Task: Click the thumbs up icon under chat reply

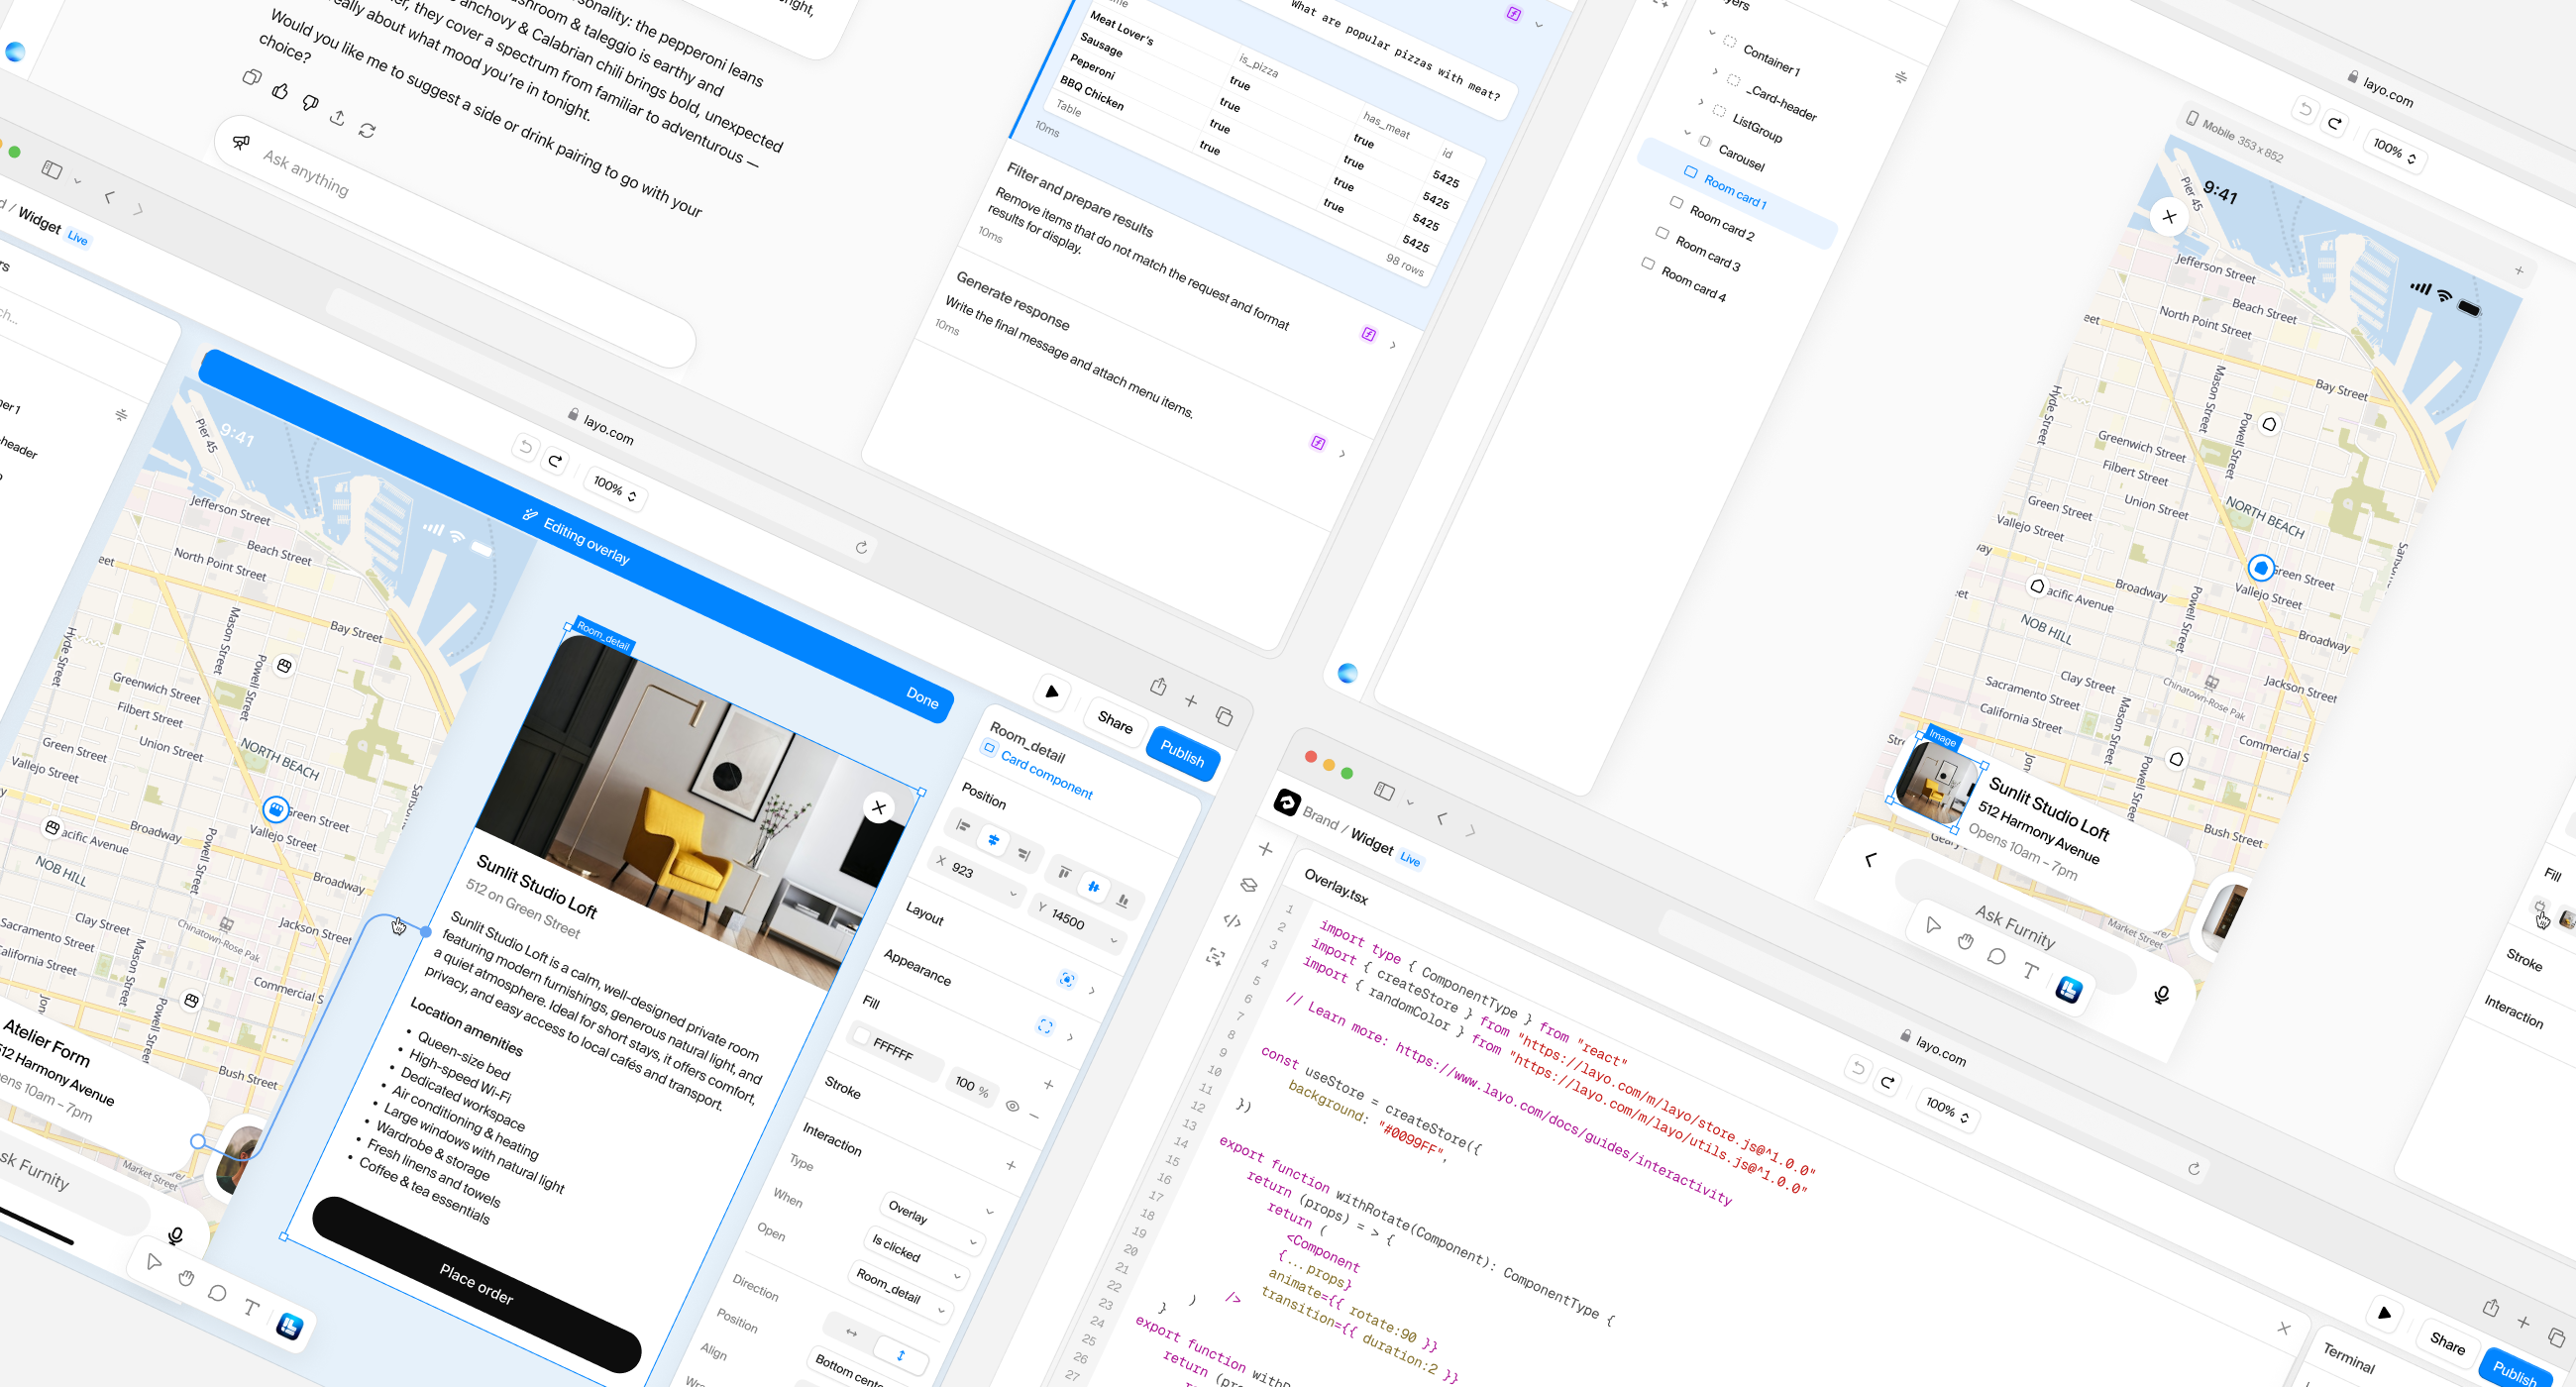Action: coord(280,91)
